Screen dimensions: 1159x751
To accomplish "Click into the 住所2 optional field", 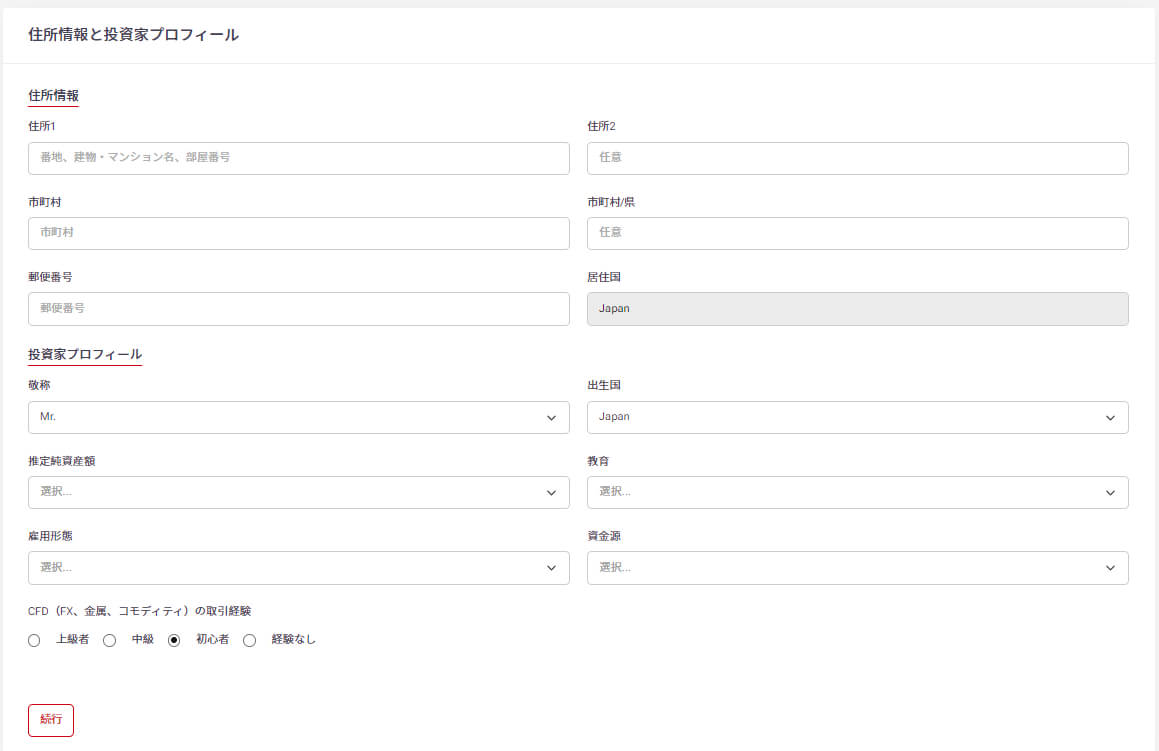I will (x=857, y=158).
